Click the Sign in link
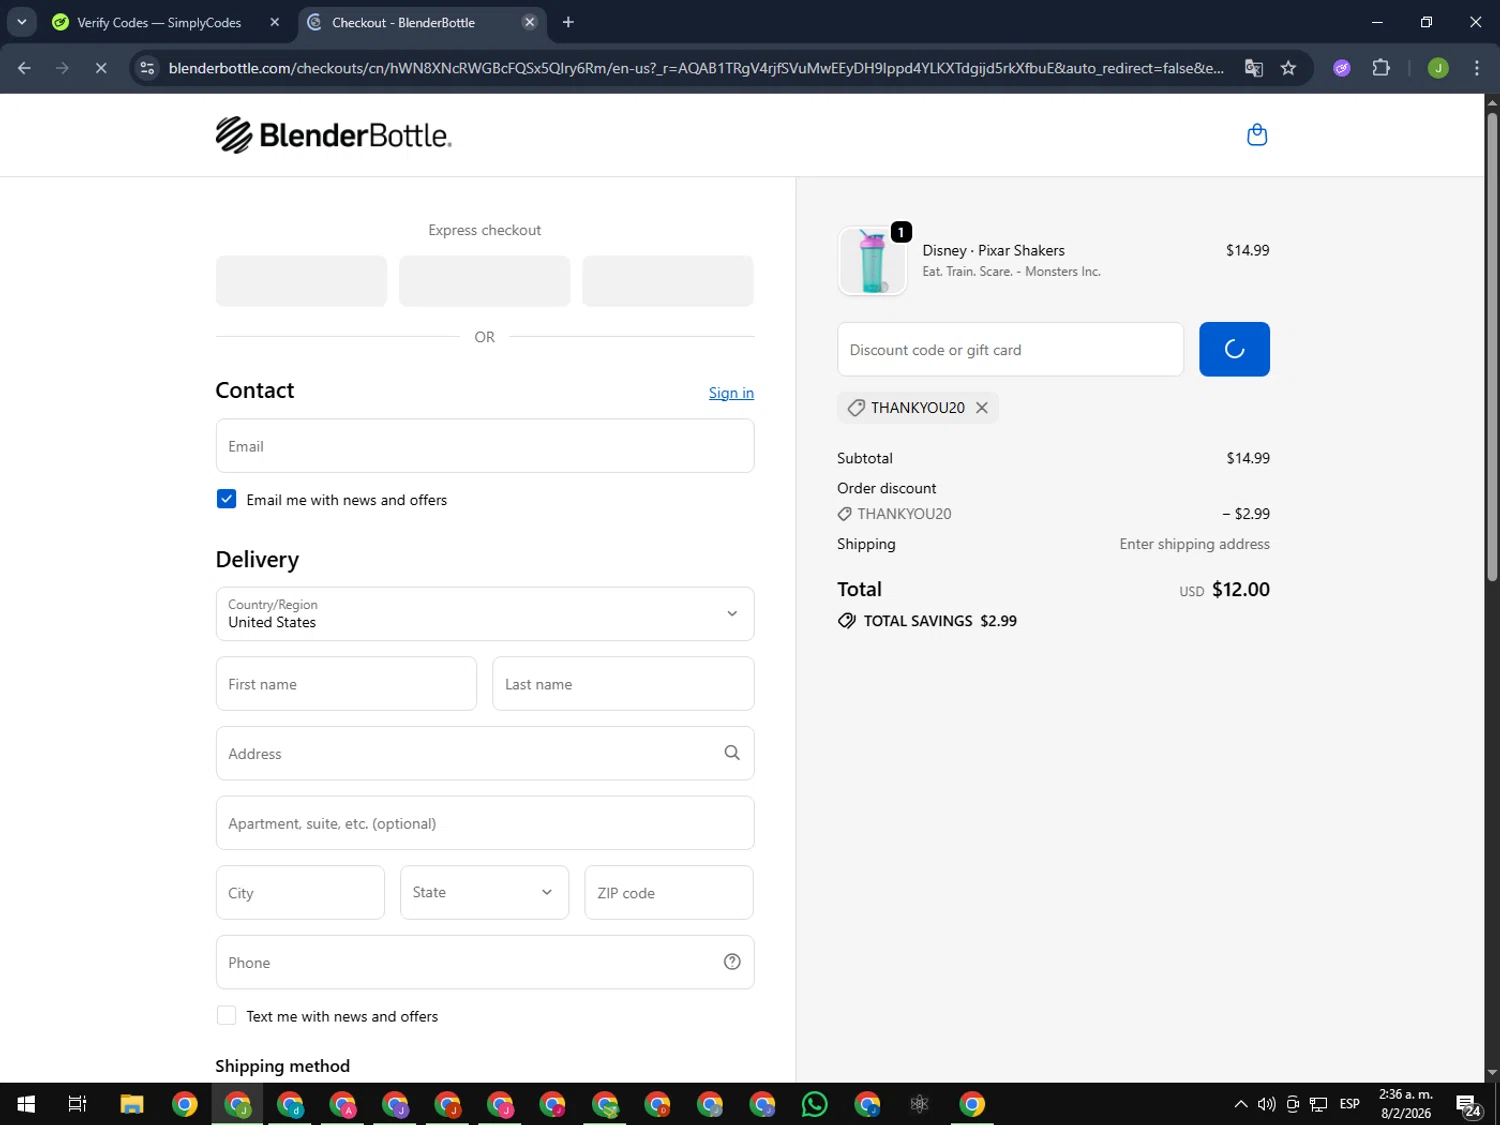The width and height of the screenshot is (1500, 1125). click(731, 393)
